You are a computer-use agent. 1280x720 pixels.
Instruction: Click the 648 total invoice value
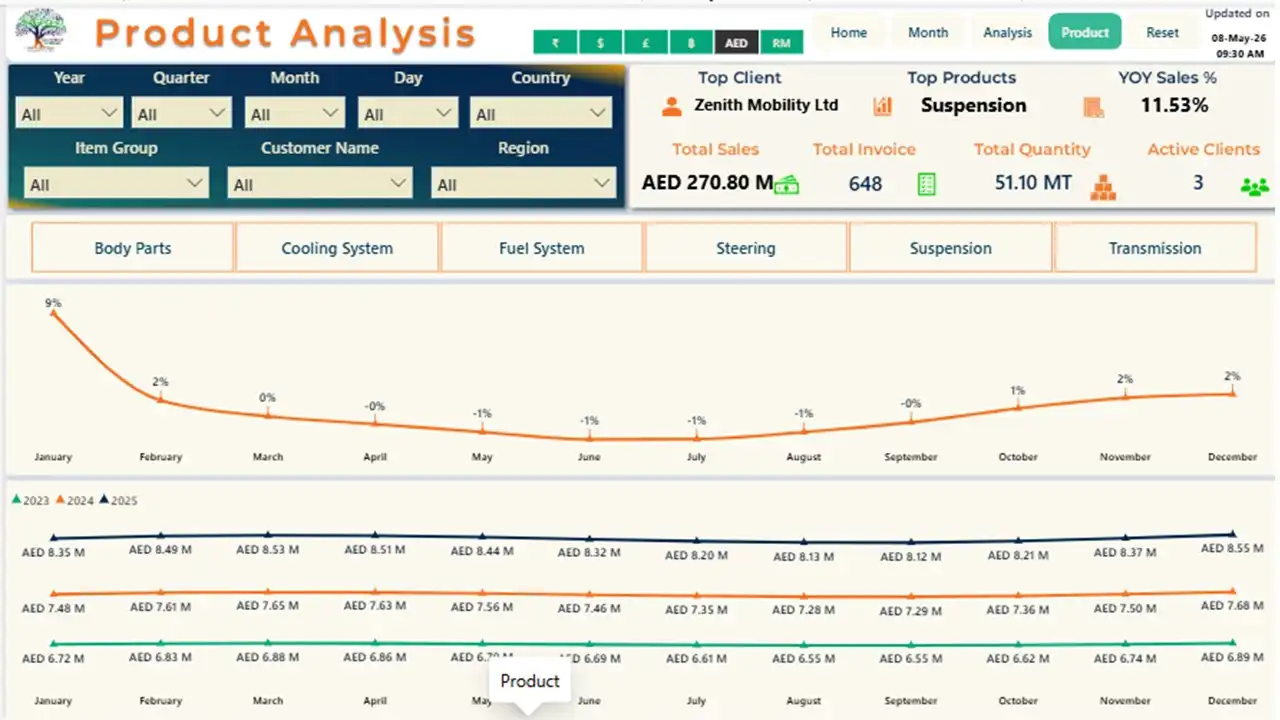[x=865, y=184]
